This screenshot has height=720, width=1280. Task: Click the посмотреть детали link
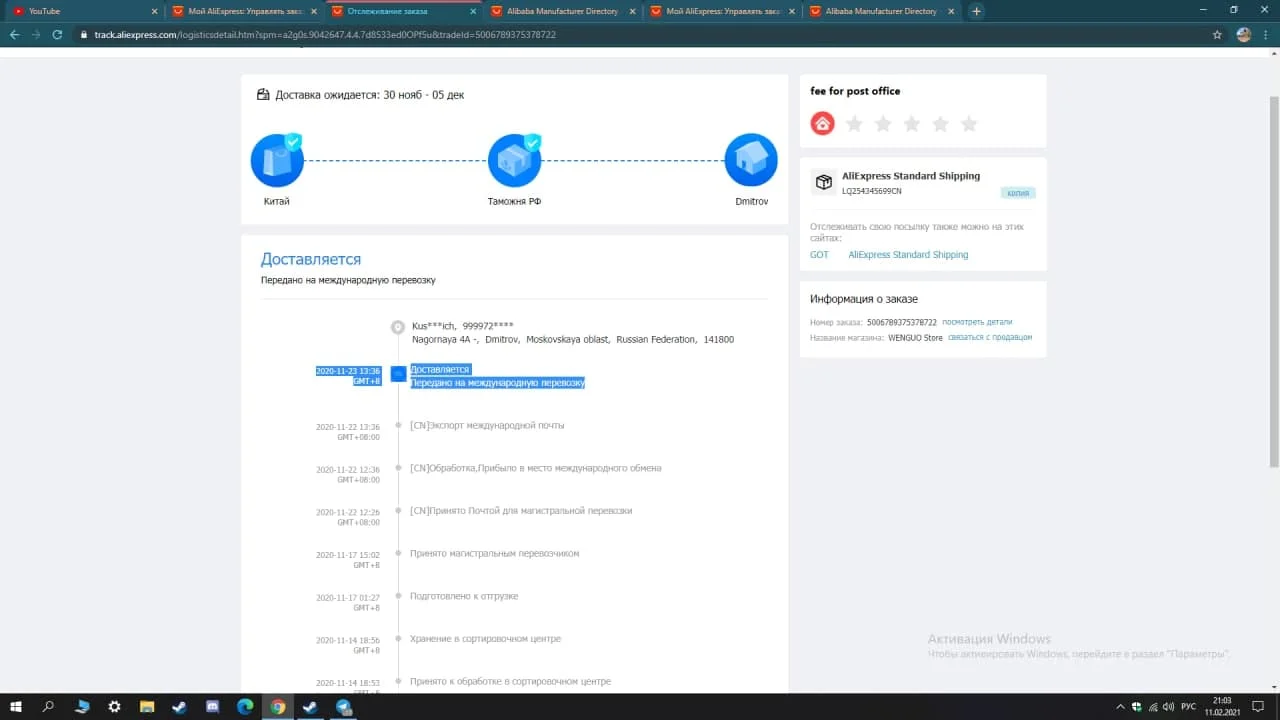(x=977, y=322)
